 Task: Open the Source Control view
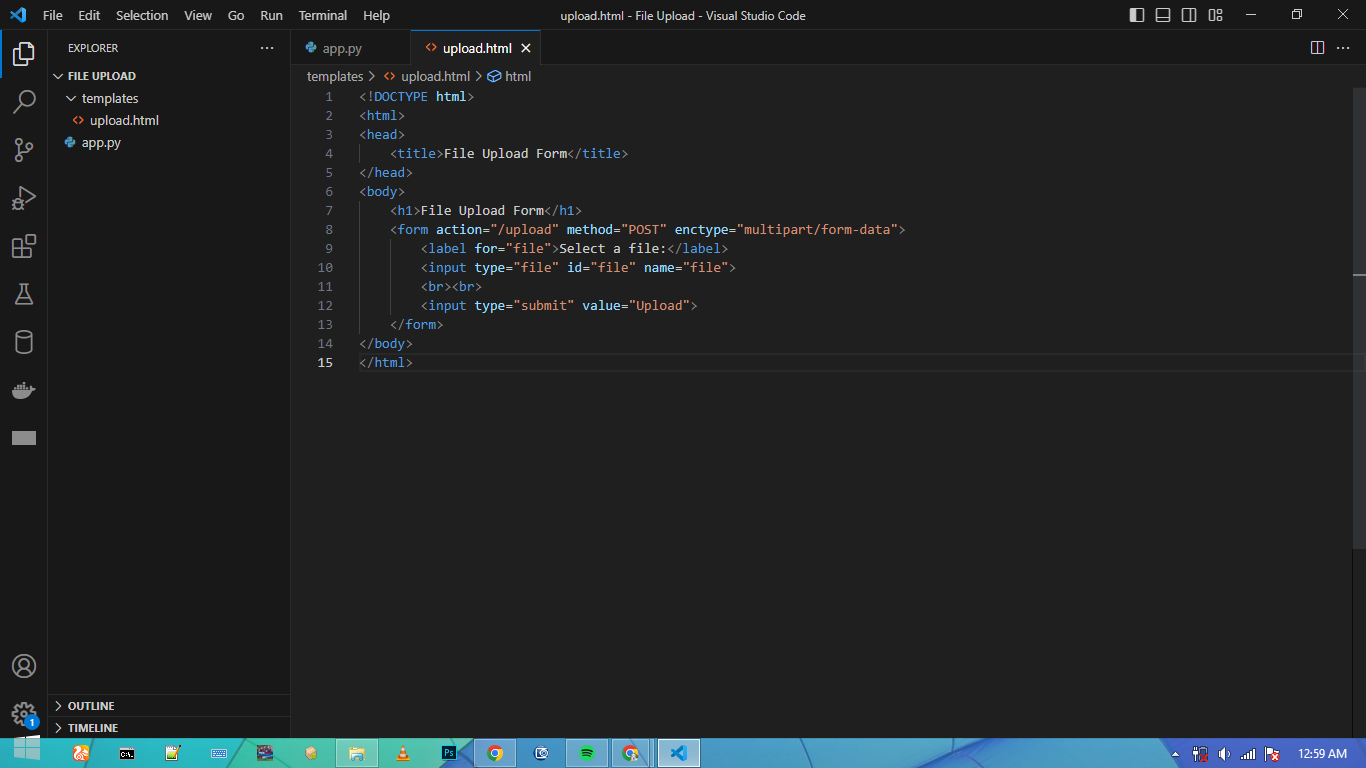click(x=24, y=150)
